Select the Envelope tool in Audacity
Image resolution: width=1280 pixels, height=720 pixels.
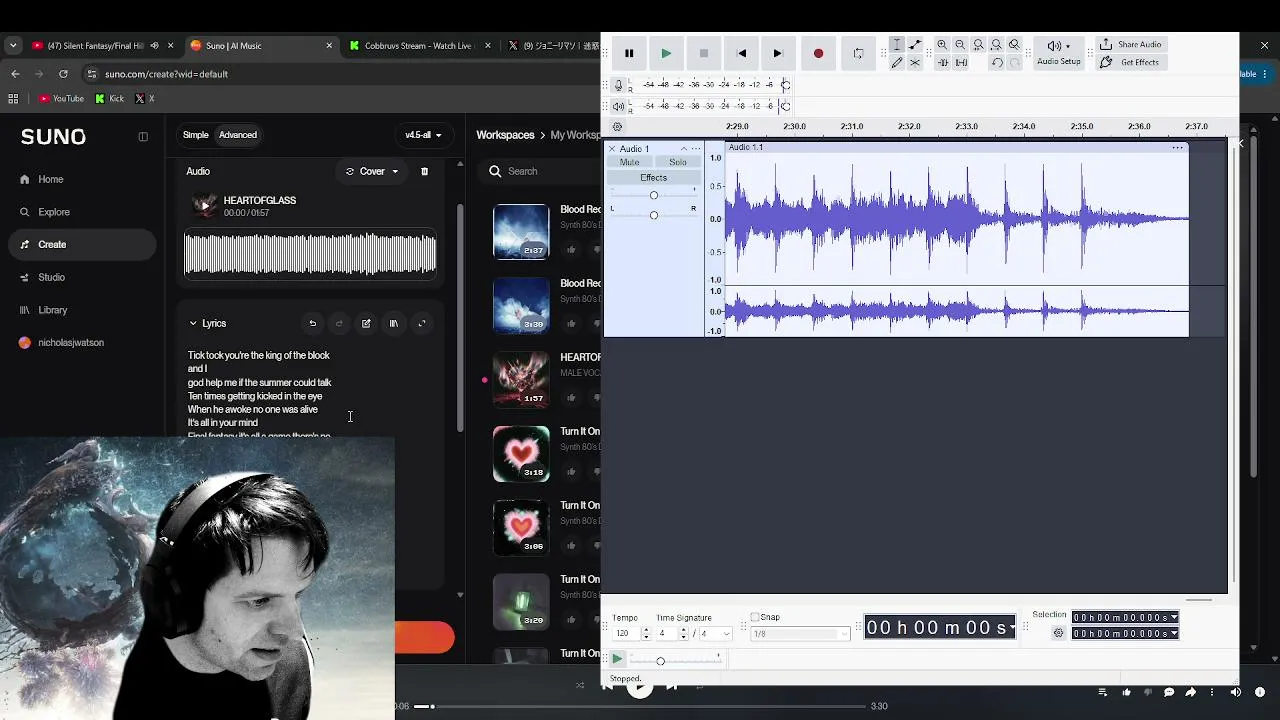click(x=915, y=45)
